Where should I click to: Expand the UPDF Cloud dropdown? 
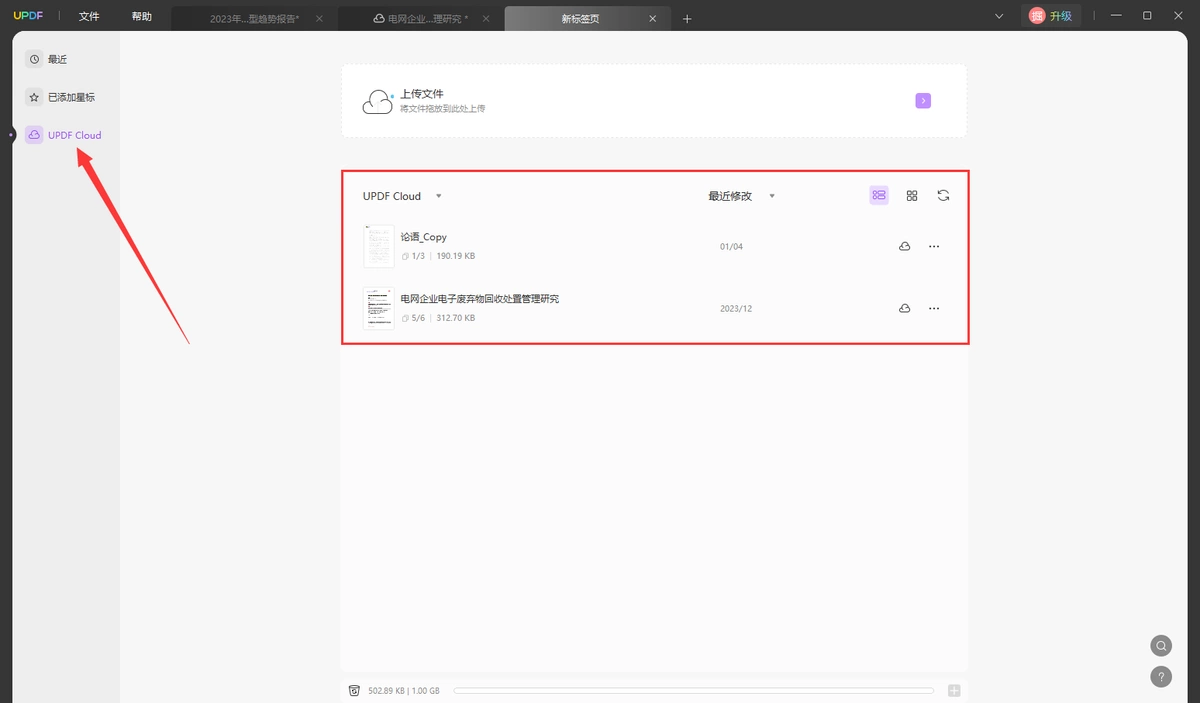[438, 196]
